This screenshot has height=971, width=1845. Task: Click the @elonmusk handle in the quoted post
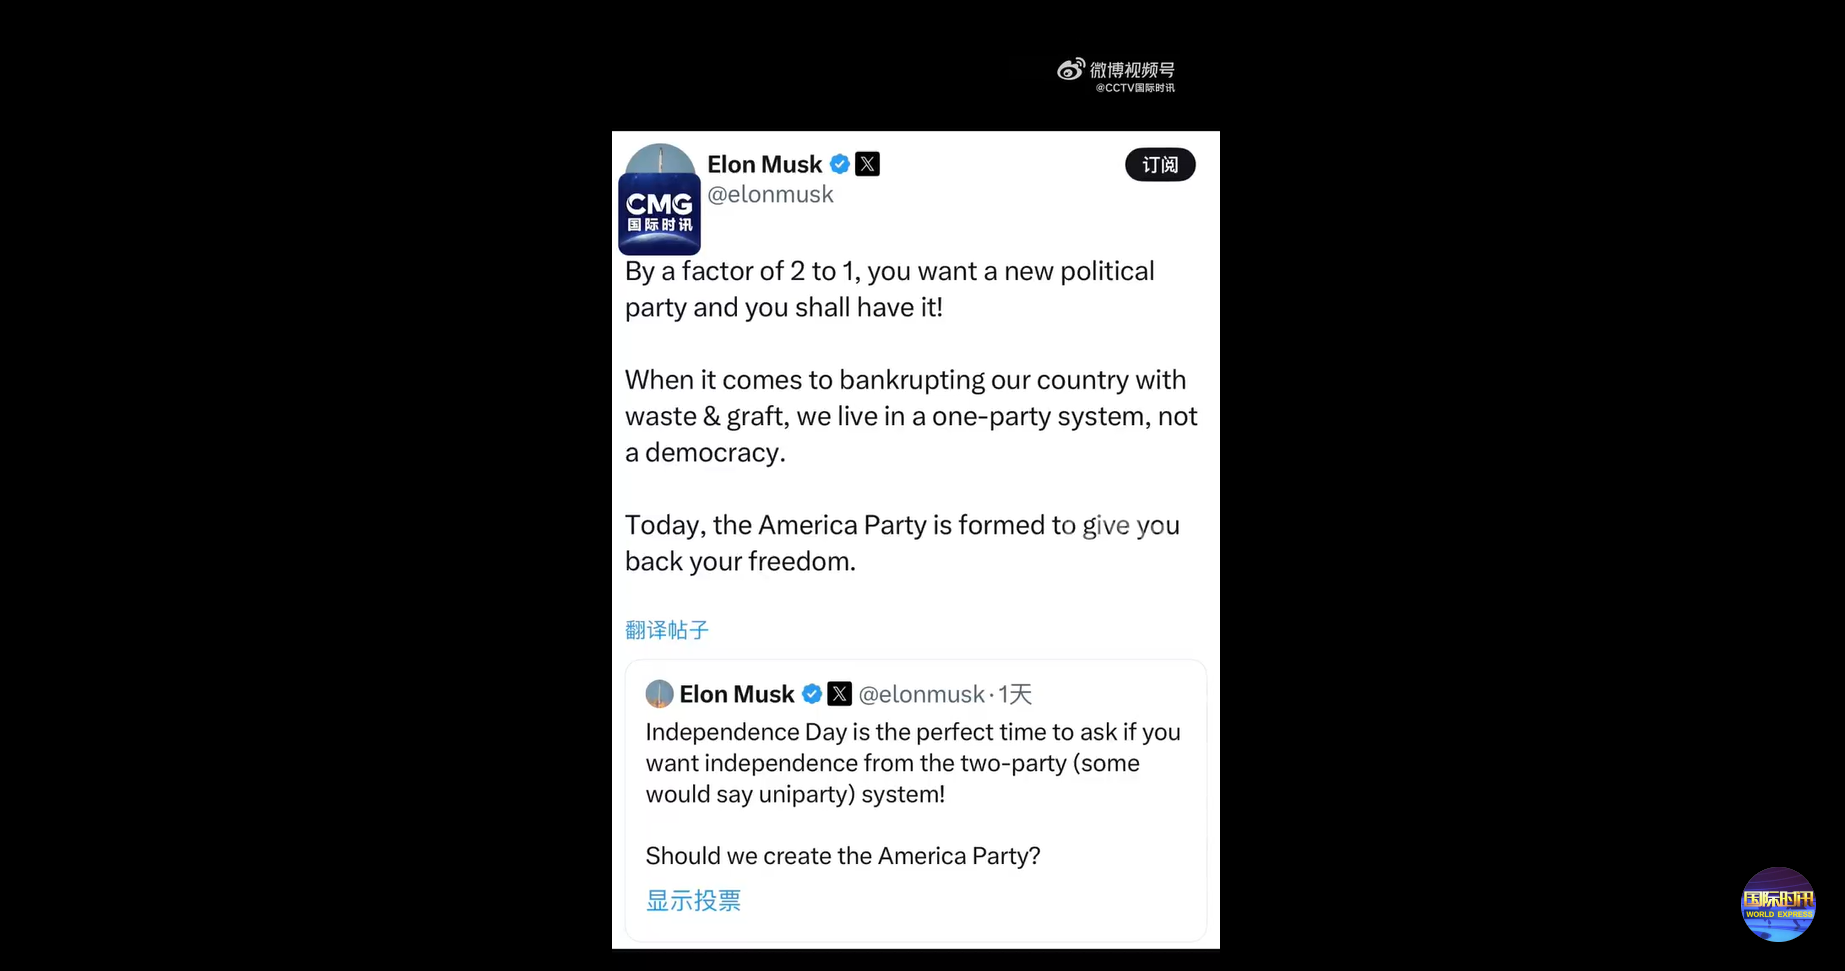(921, 694)
